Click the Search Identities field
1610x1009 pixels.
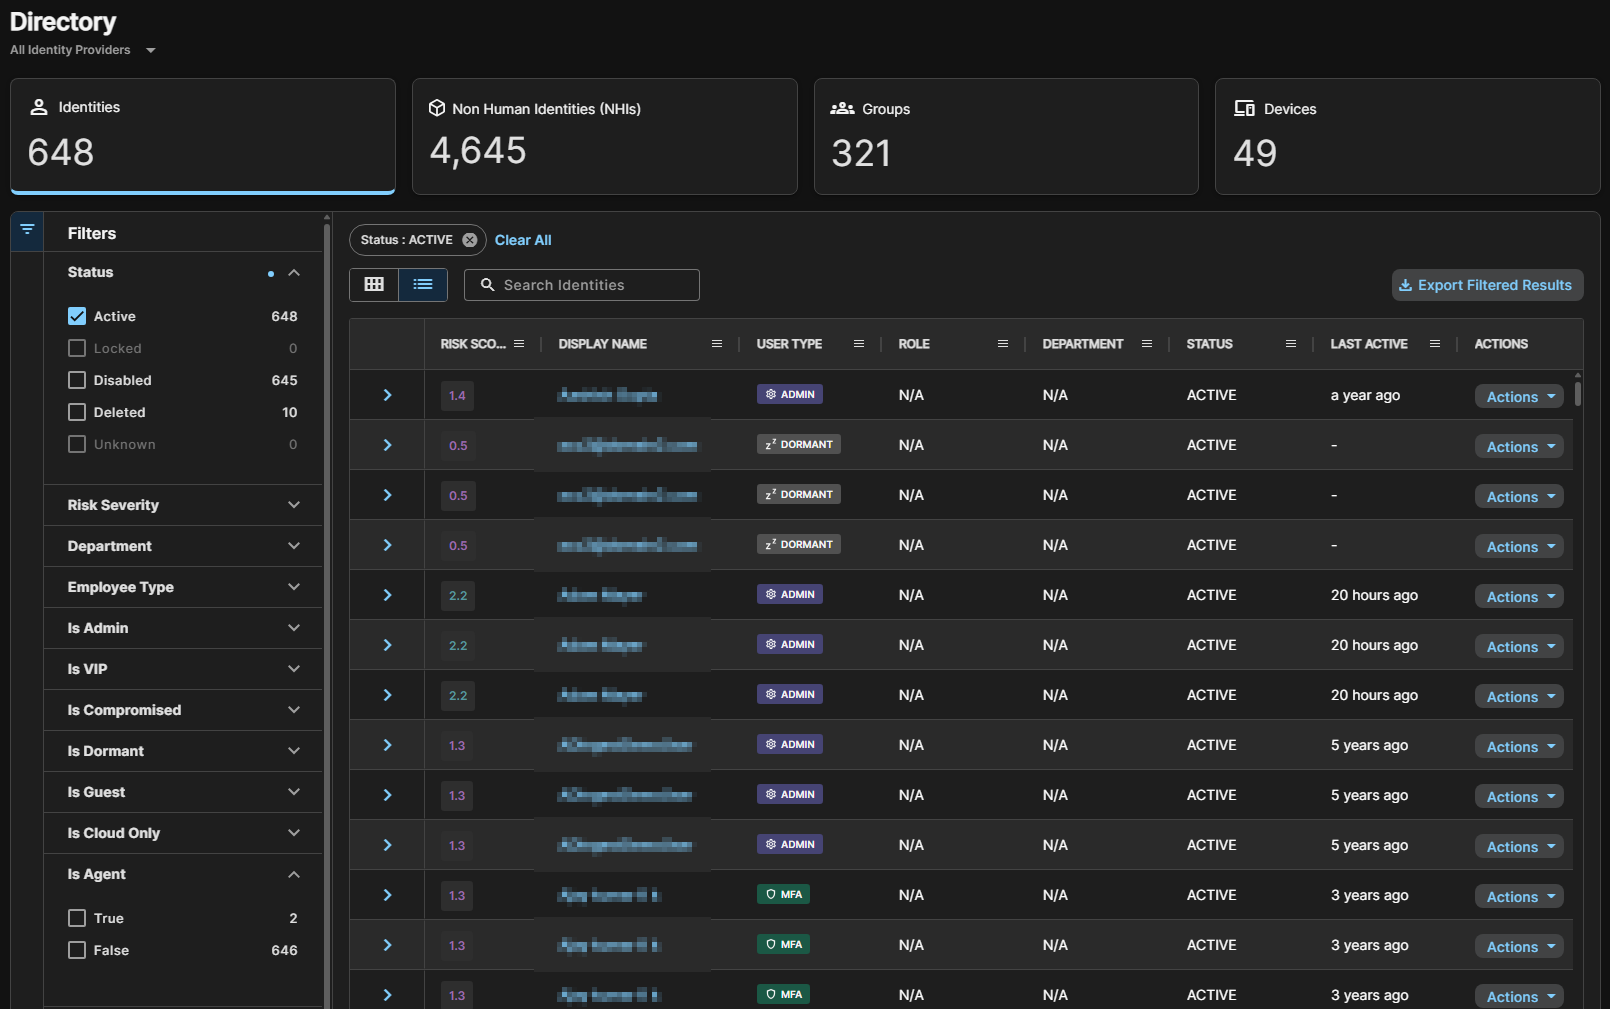pyautogui.click(x=582, y=285)
